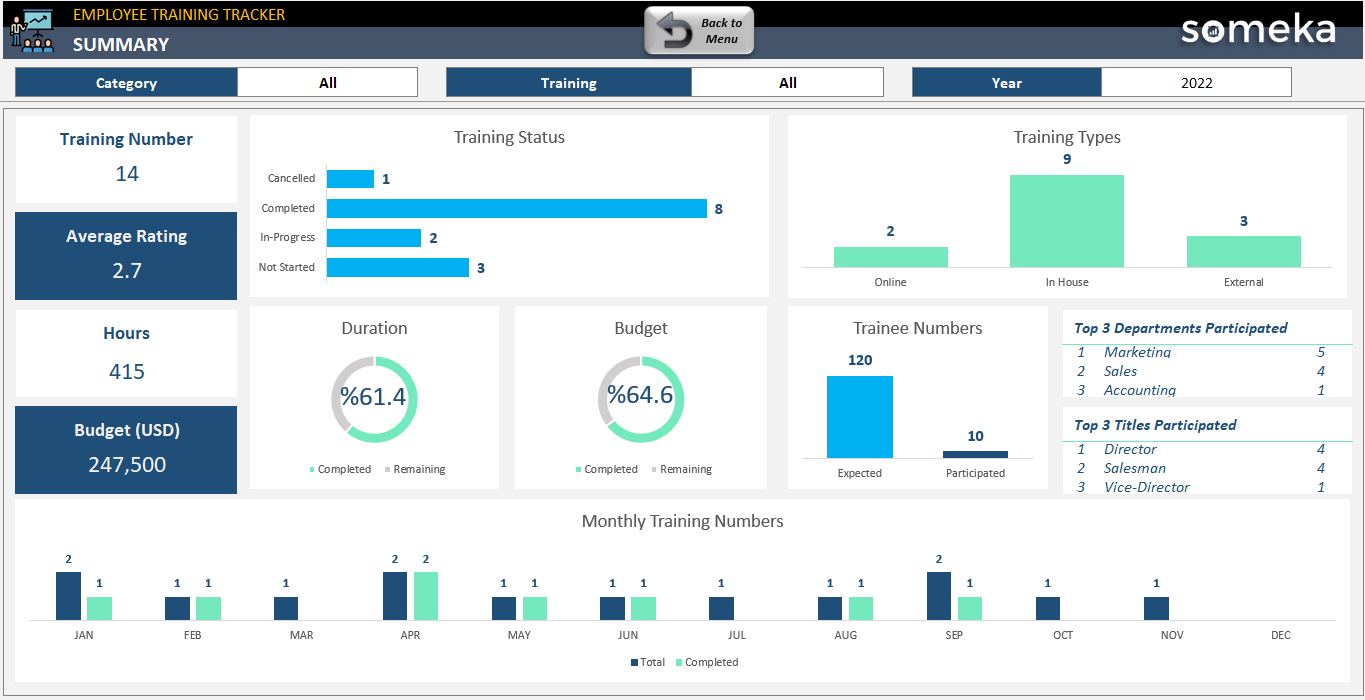Viewport: 1365px width, 700px height.
Task: Click the employee training tracker icon
Action: pos(30,30)
